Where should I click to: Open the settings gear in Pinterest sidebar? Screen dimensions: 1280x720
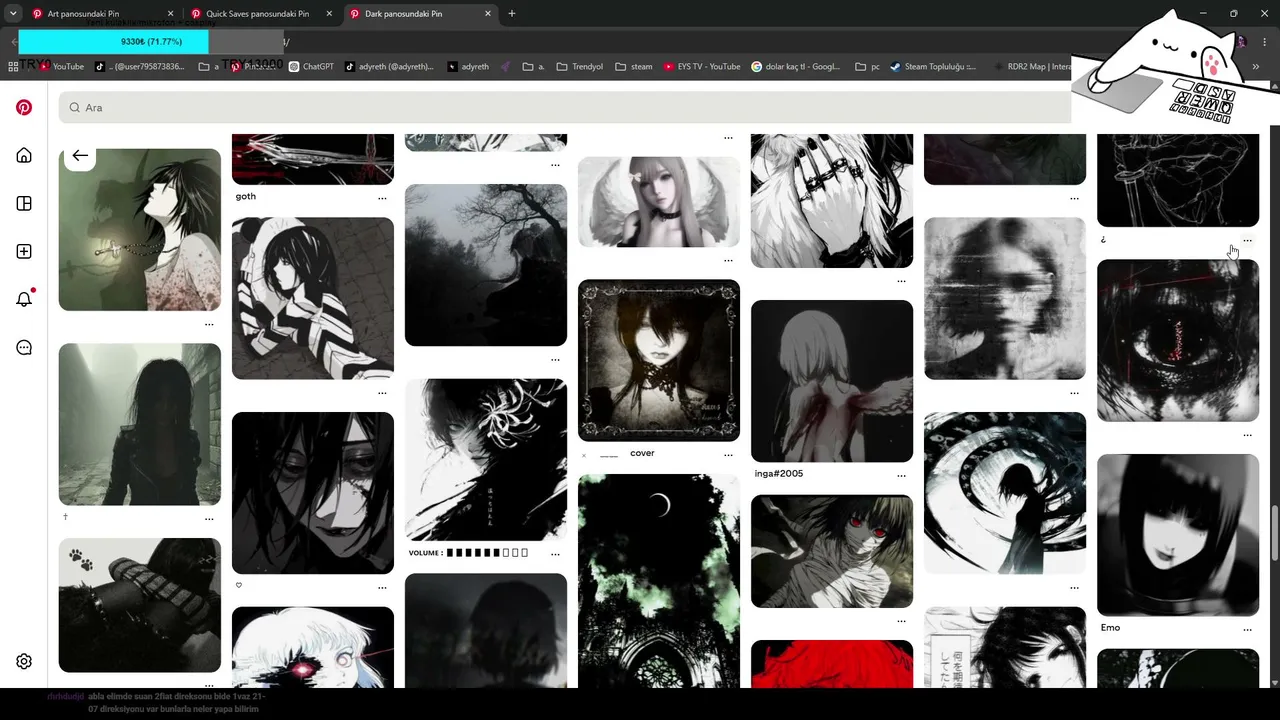pyautogui.click(x=24, y=661)
